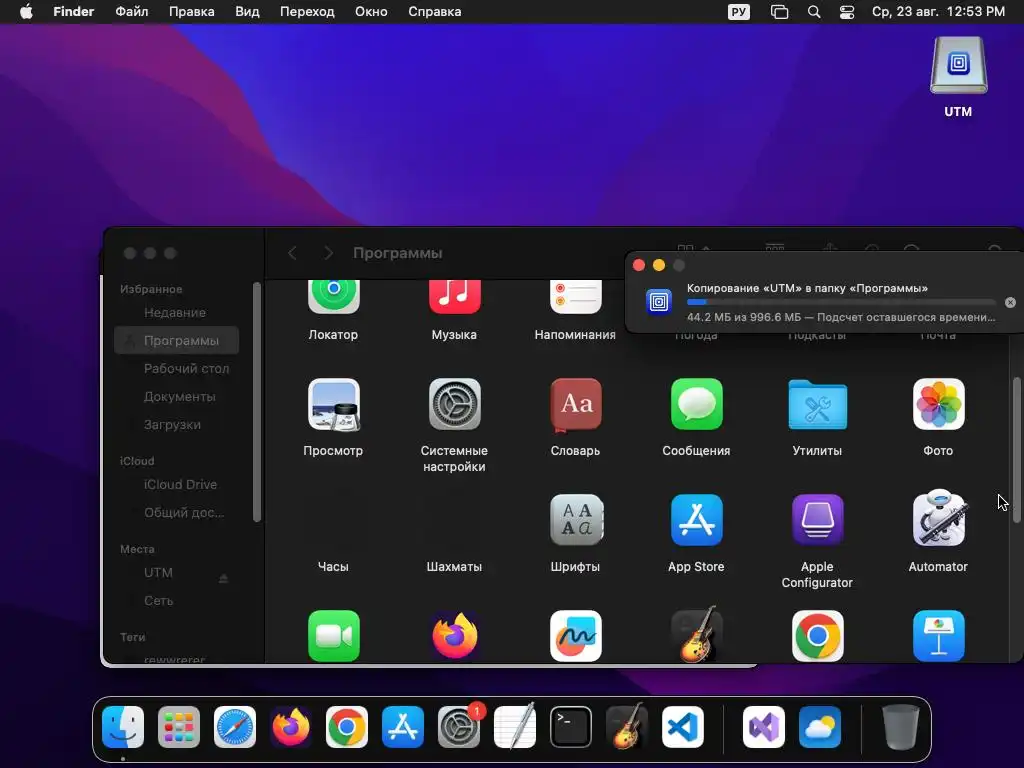Select App Store in the Programs folder
This screenshot has height=768, width=1024.
click(696, 520)
